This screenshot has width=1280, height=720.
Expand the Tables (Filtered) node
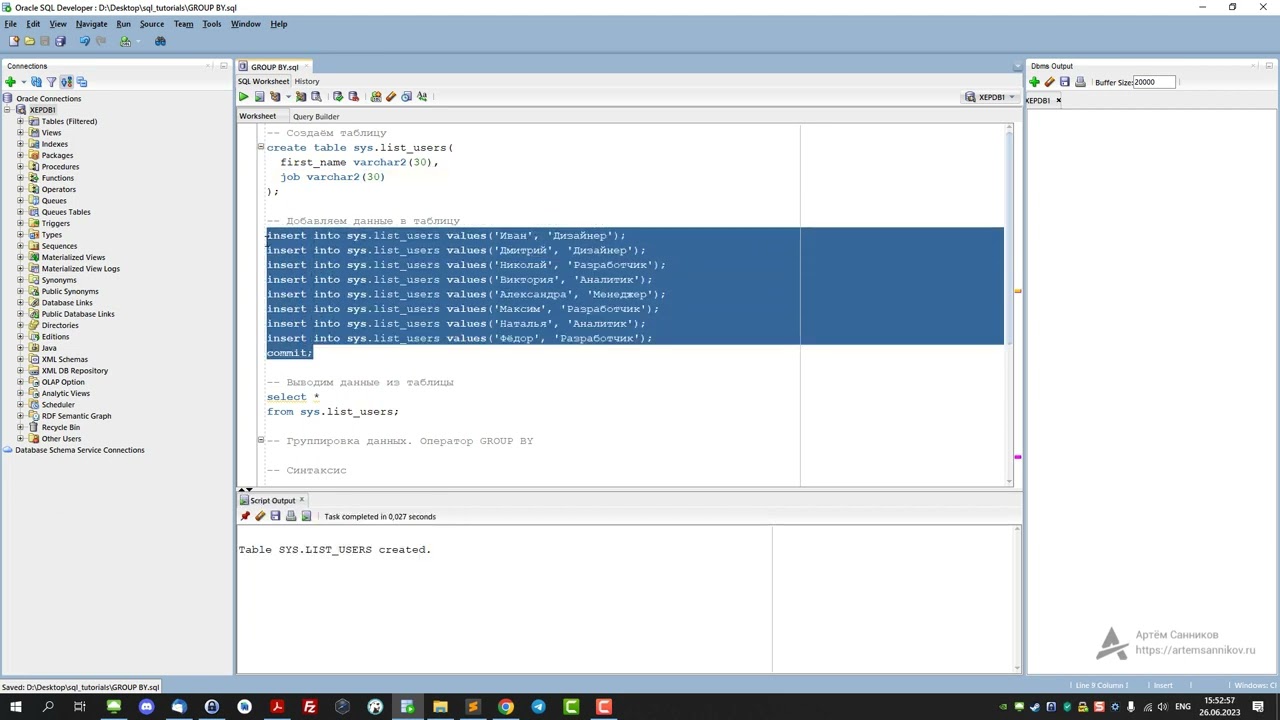click(20, 121)
